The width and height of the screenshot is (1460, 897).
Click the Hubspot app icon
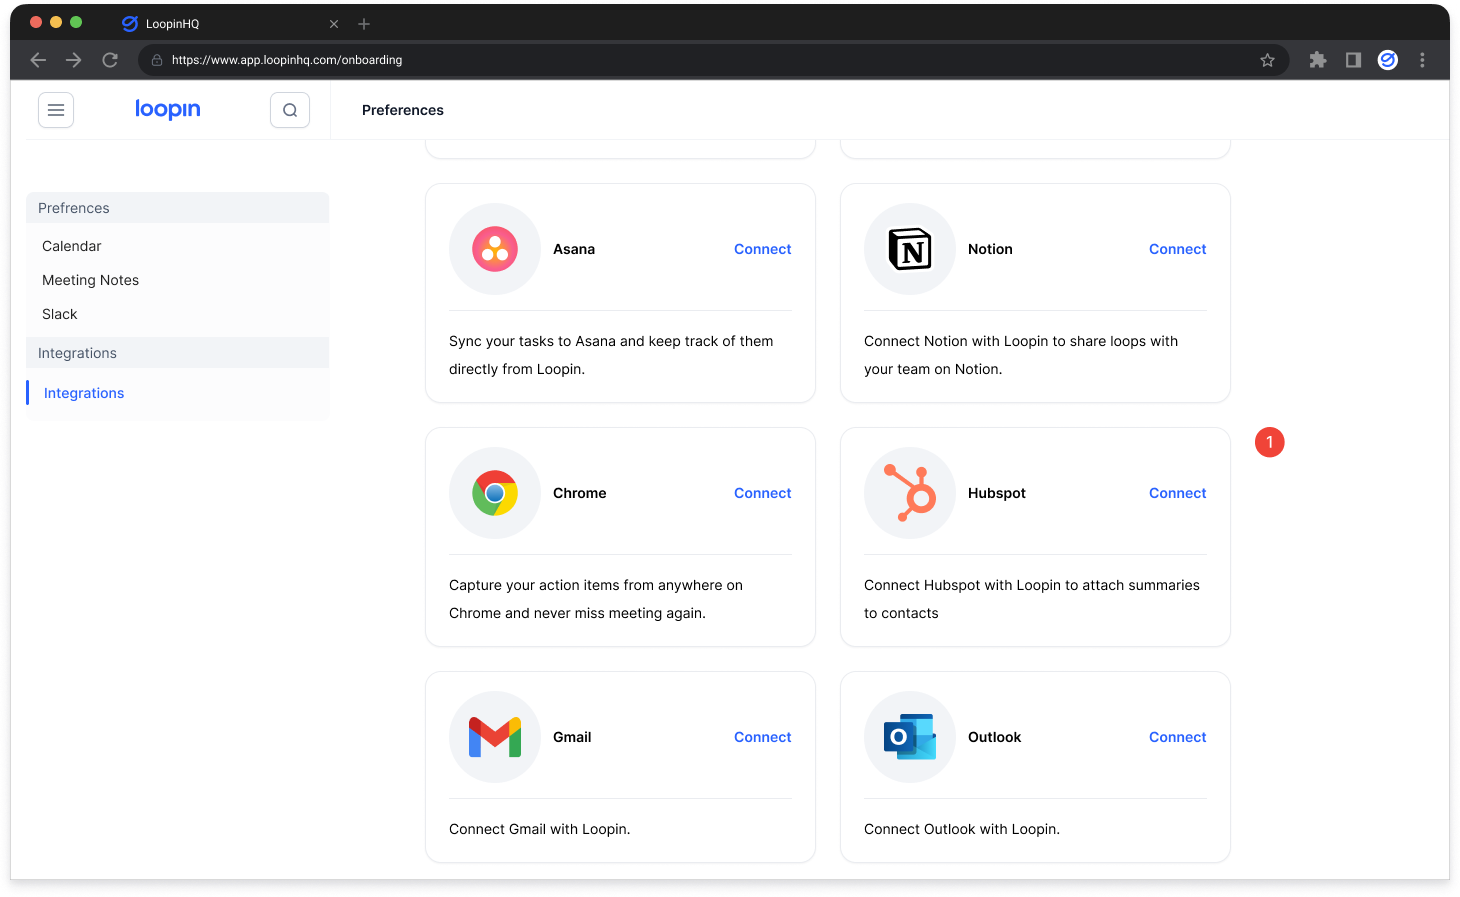(910, 493)
